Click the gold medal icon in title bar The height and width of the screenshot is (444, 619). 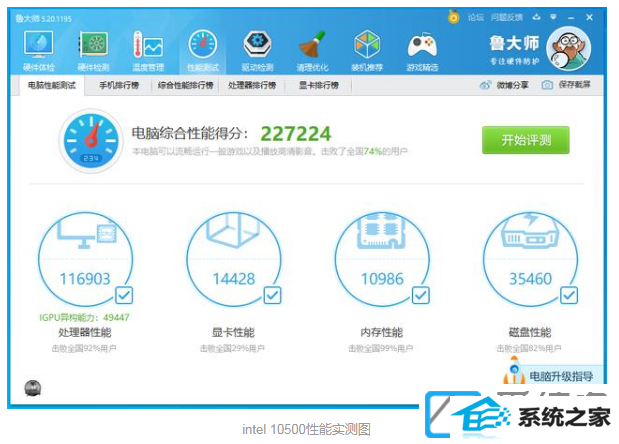click(454, 17)
